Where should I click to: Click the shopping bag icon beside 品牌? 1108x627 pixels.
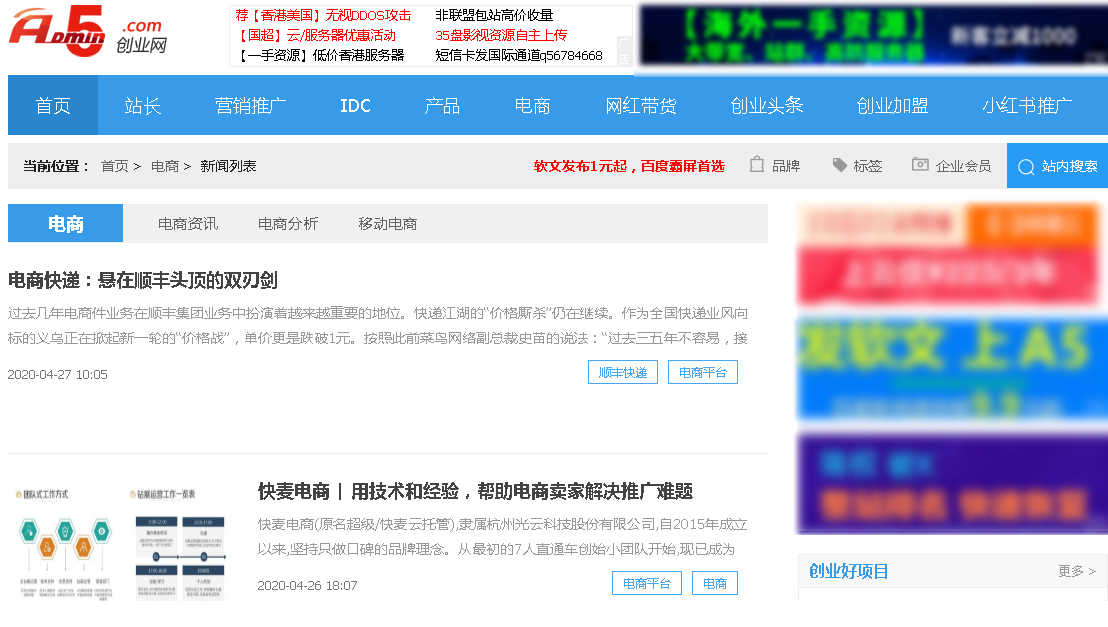tap(757, 165)
